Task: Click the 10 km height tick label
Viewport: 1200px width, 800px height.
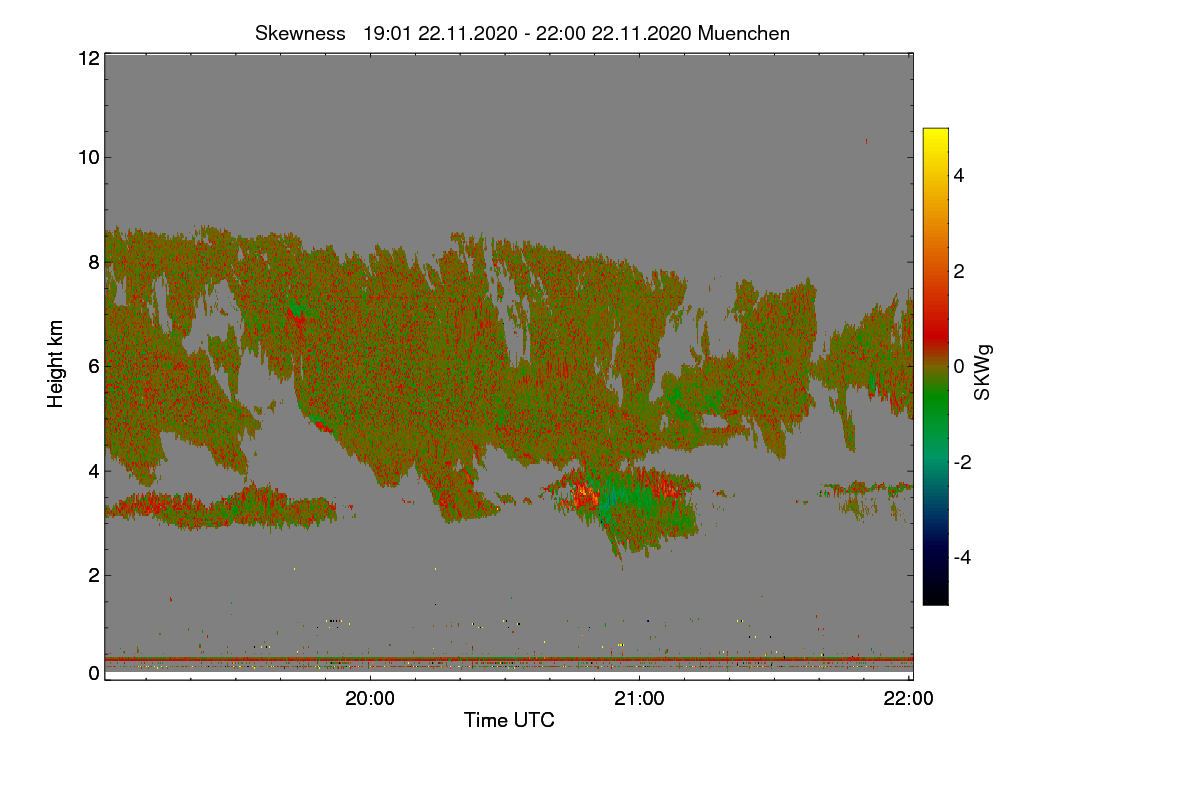Action: (89, 157)
